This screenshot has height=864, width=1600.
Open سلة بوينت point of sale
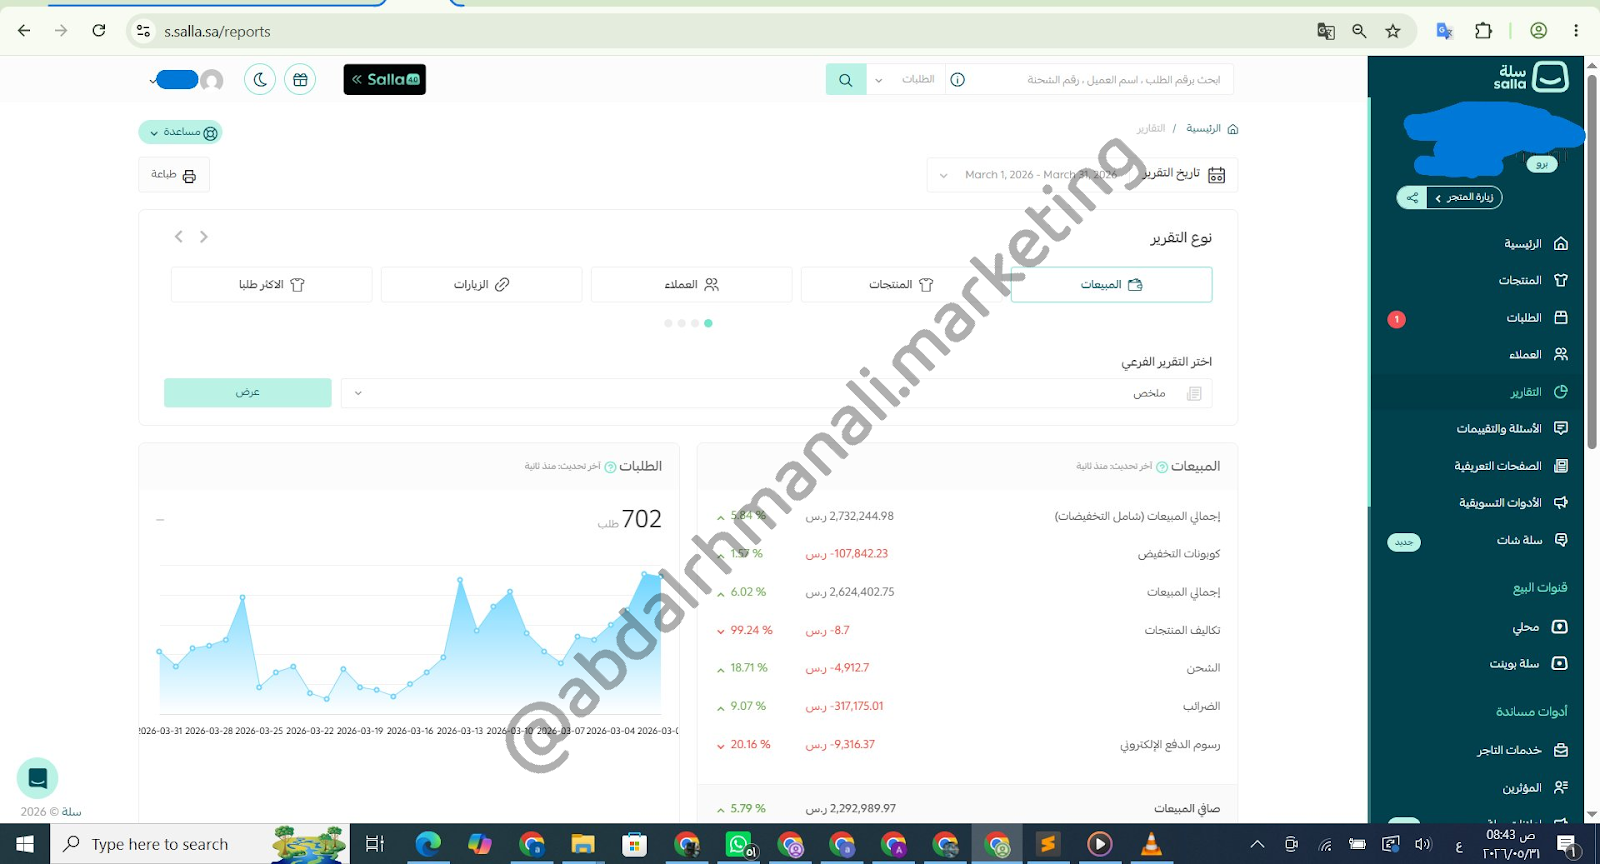pyautogui.click(x=1528, y=664)
